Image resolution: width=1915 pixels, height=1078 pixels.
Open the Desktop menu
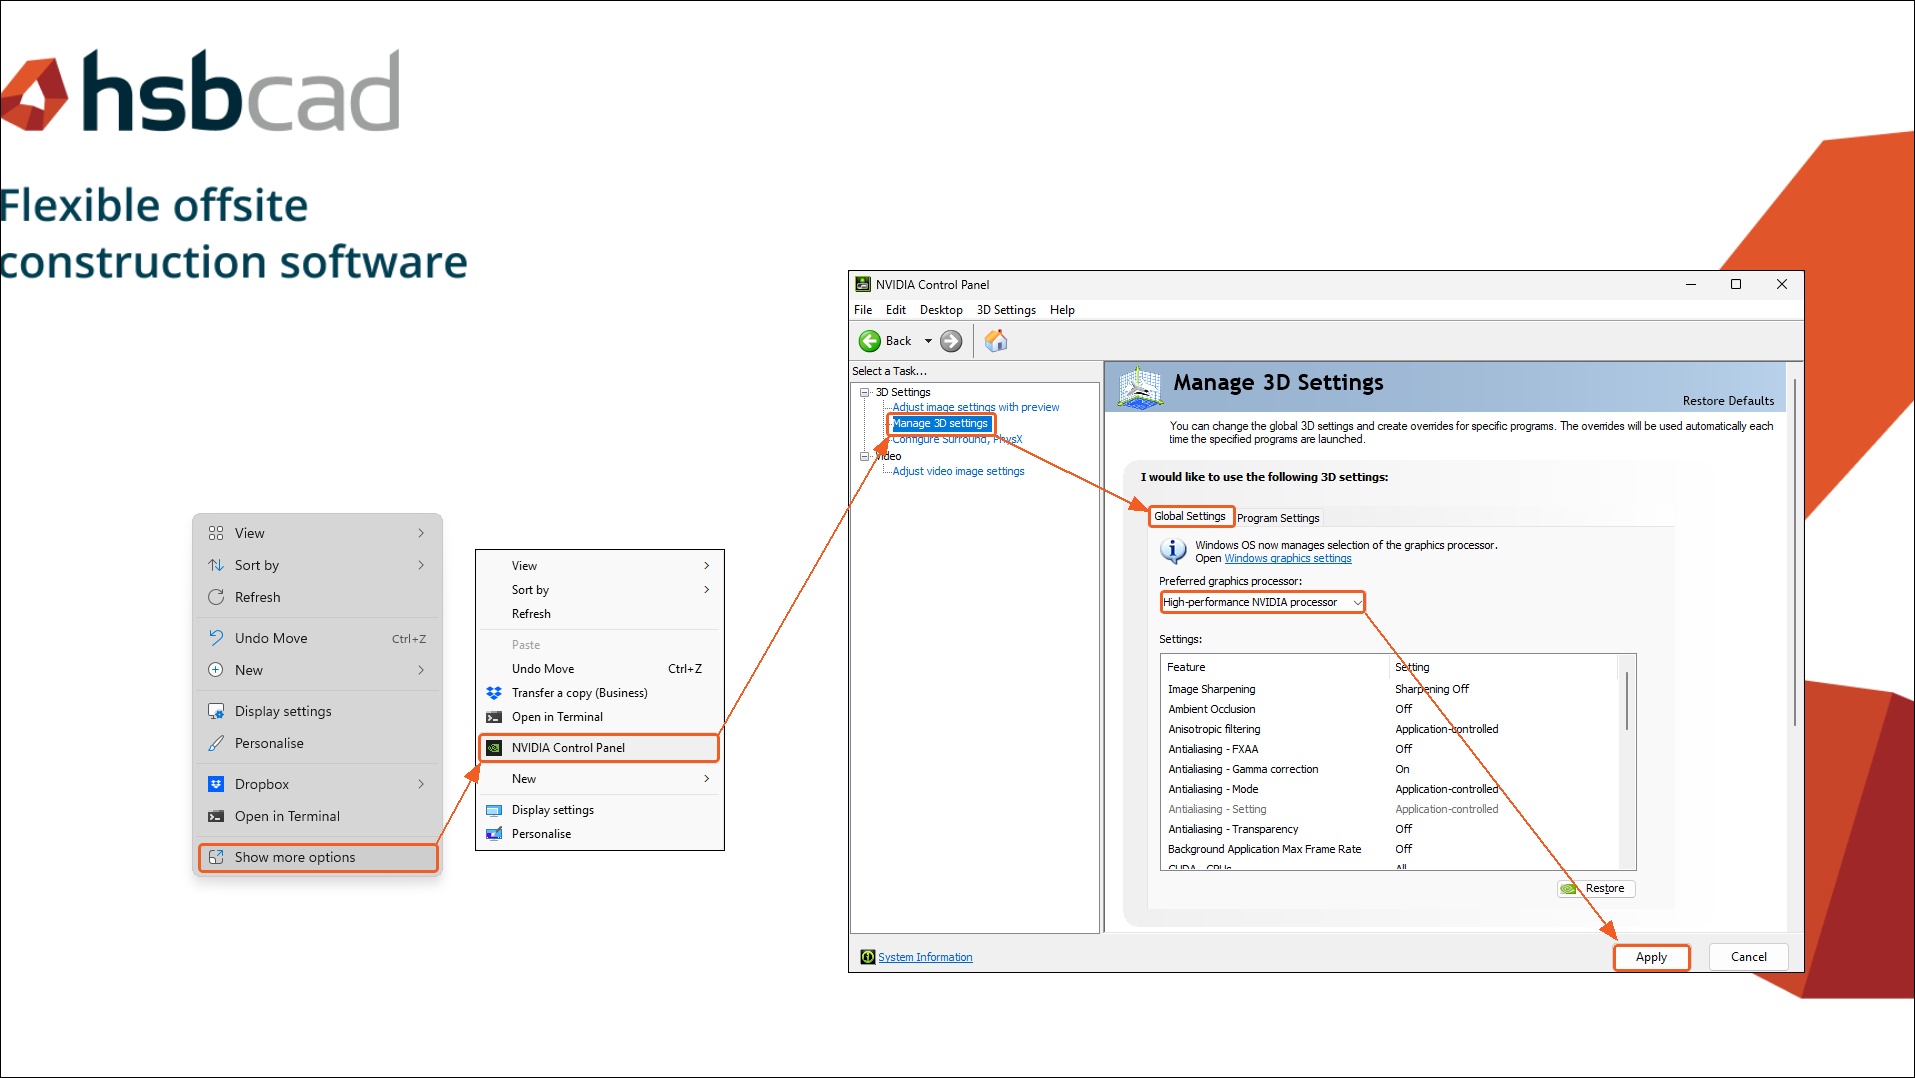pos(941,310)
